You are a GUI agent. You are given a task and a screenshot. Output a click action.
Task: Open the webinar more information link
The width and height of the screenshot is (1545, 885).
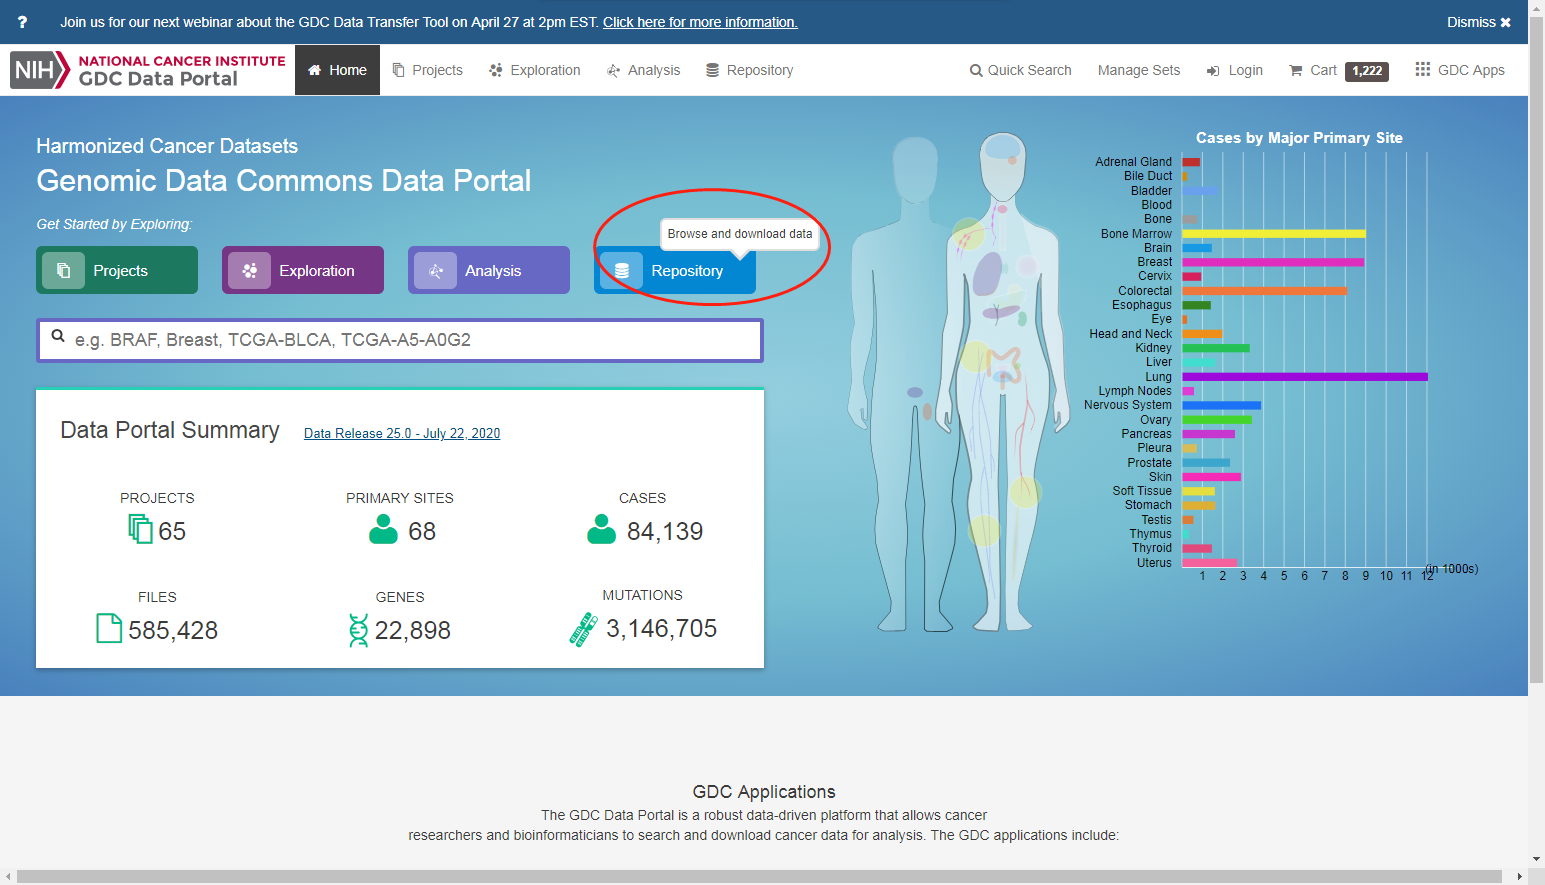[700, 22]
